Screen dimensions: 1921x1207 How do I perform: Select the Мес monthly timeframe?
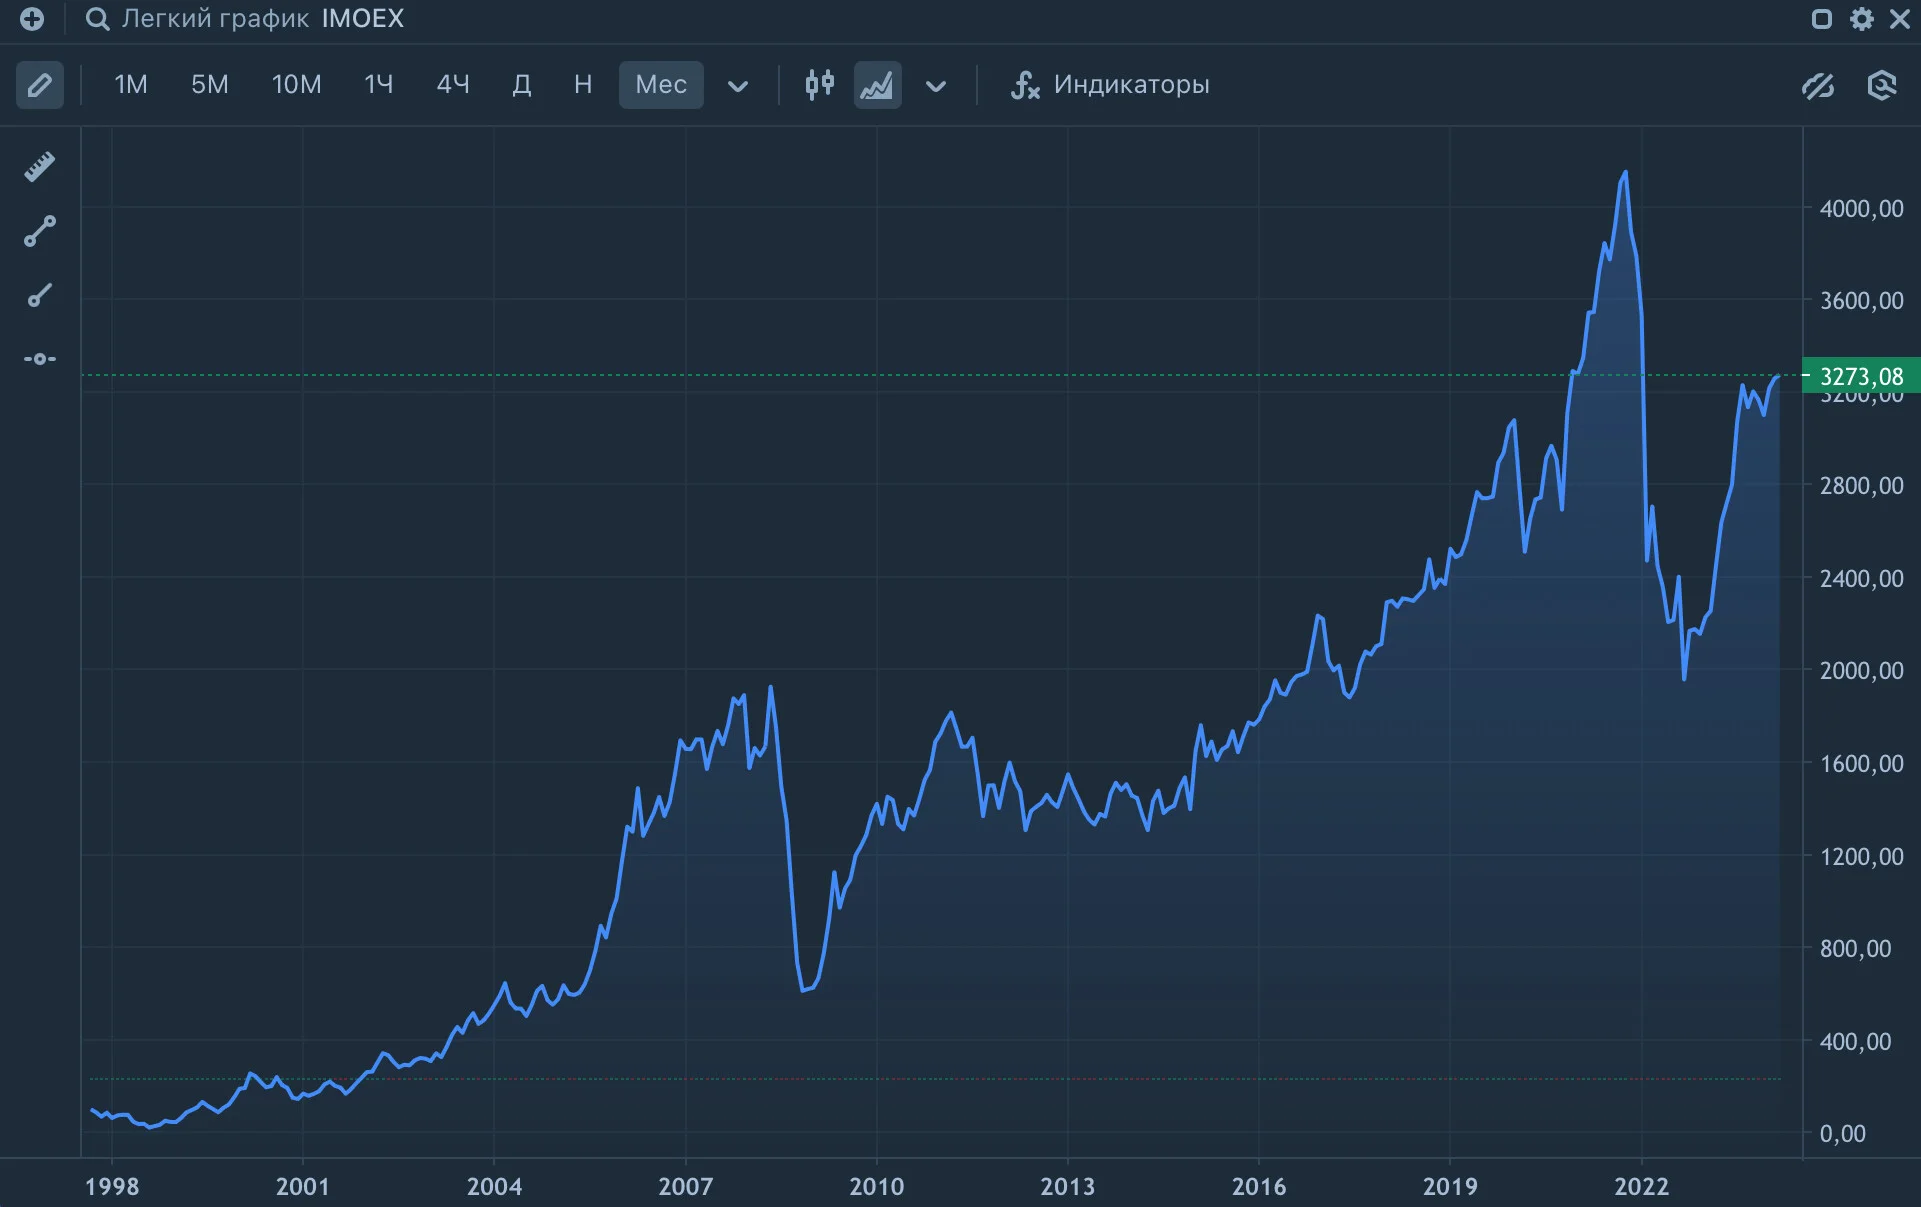(x=661, y=85)
